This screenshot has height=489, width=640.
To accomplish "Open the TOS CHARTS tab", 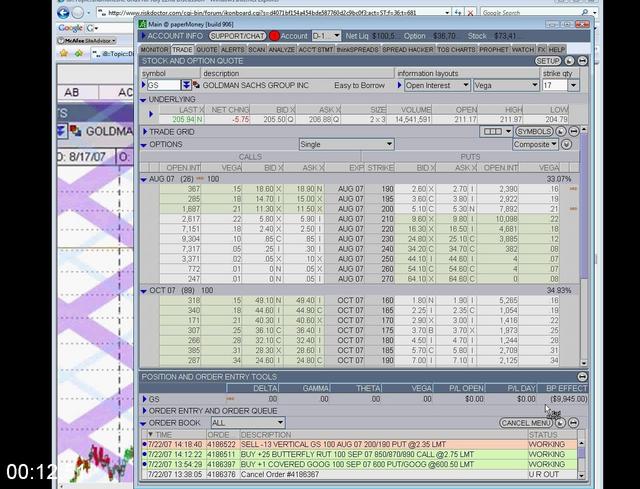I will tap(456, 49).
